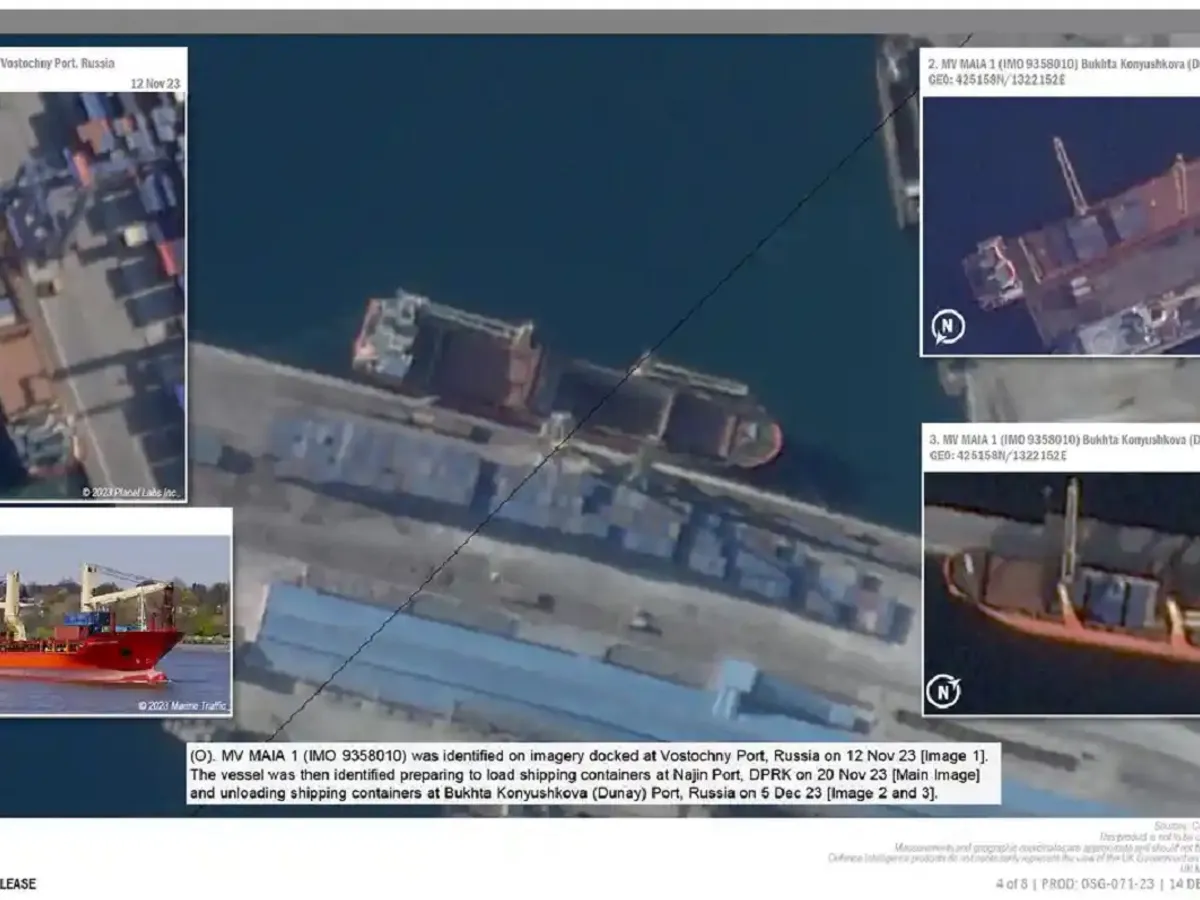
Task: Click the MV MAIA 1 caption text box
Action: pyautogui.click(x=593, y=773)
